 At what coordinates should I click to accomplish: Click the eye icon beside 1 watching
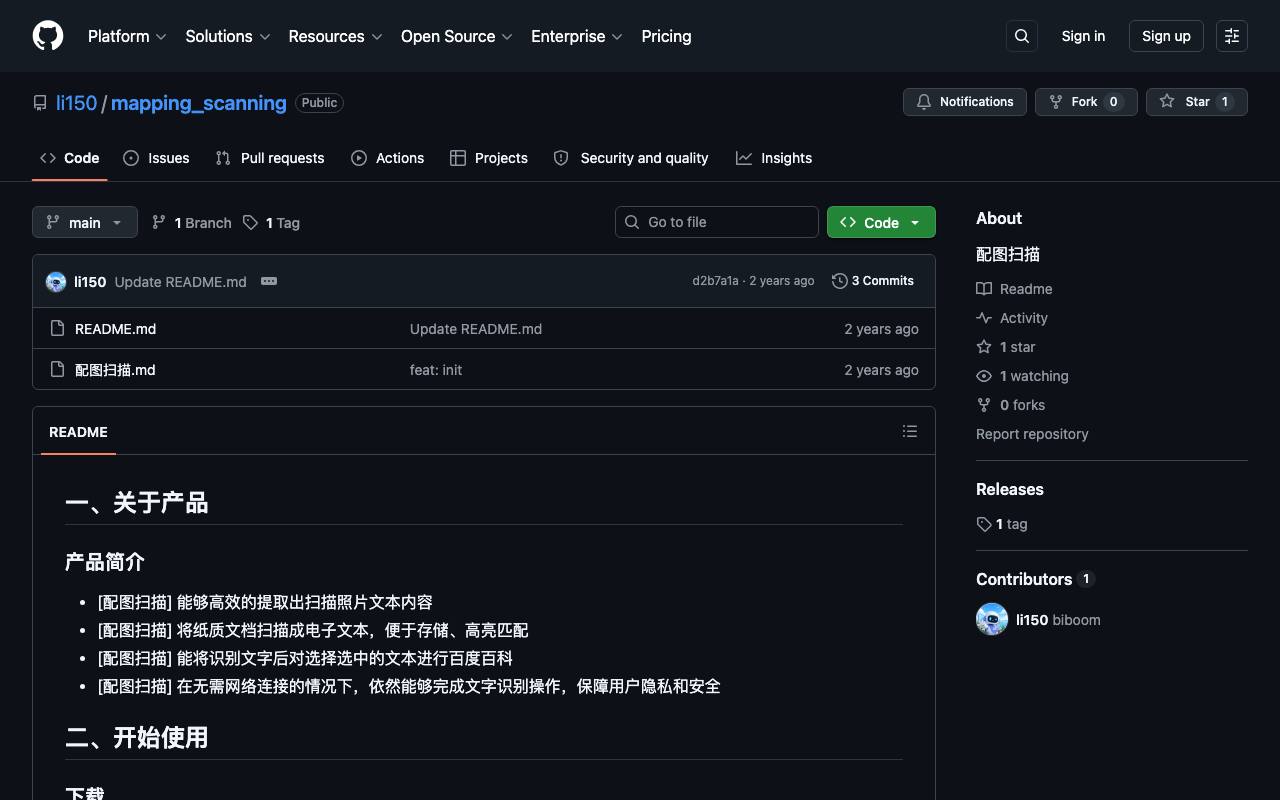(984, 376)
